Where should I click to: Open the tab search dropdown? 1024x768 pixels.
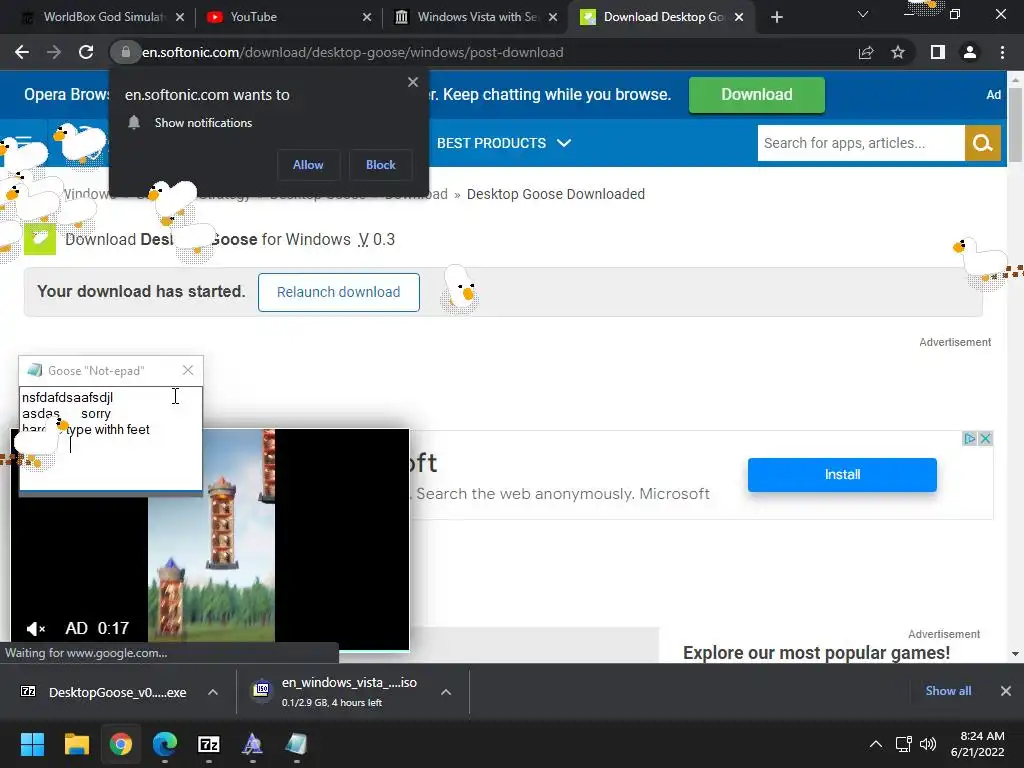pyautogui.click(x=863, y=14)
